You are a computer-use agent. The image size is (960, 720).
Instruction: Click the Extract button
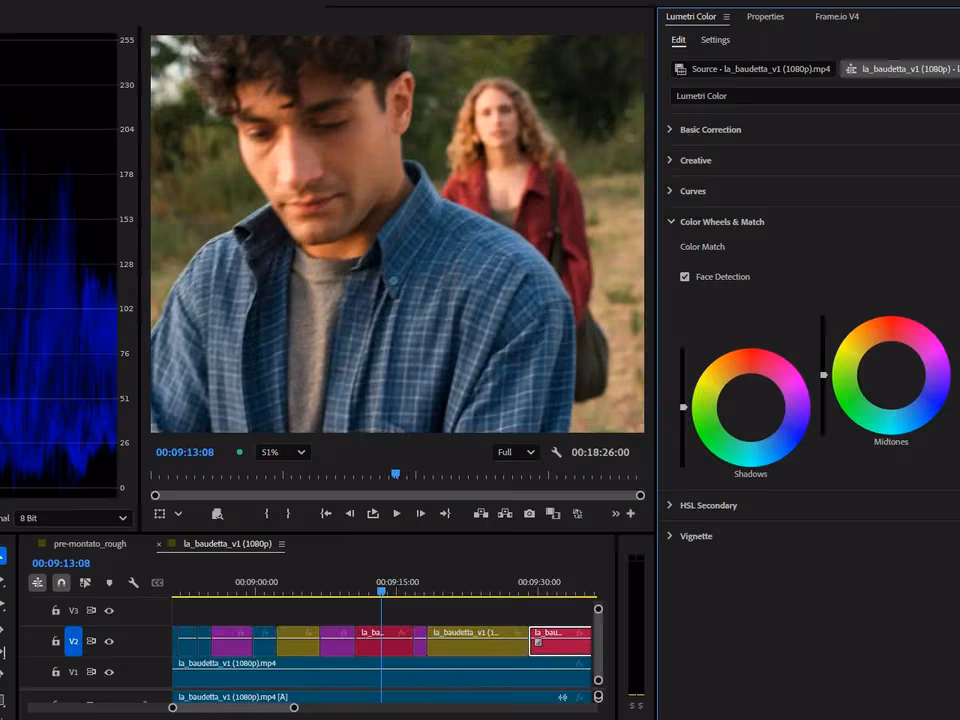pos(505,514)
